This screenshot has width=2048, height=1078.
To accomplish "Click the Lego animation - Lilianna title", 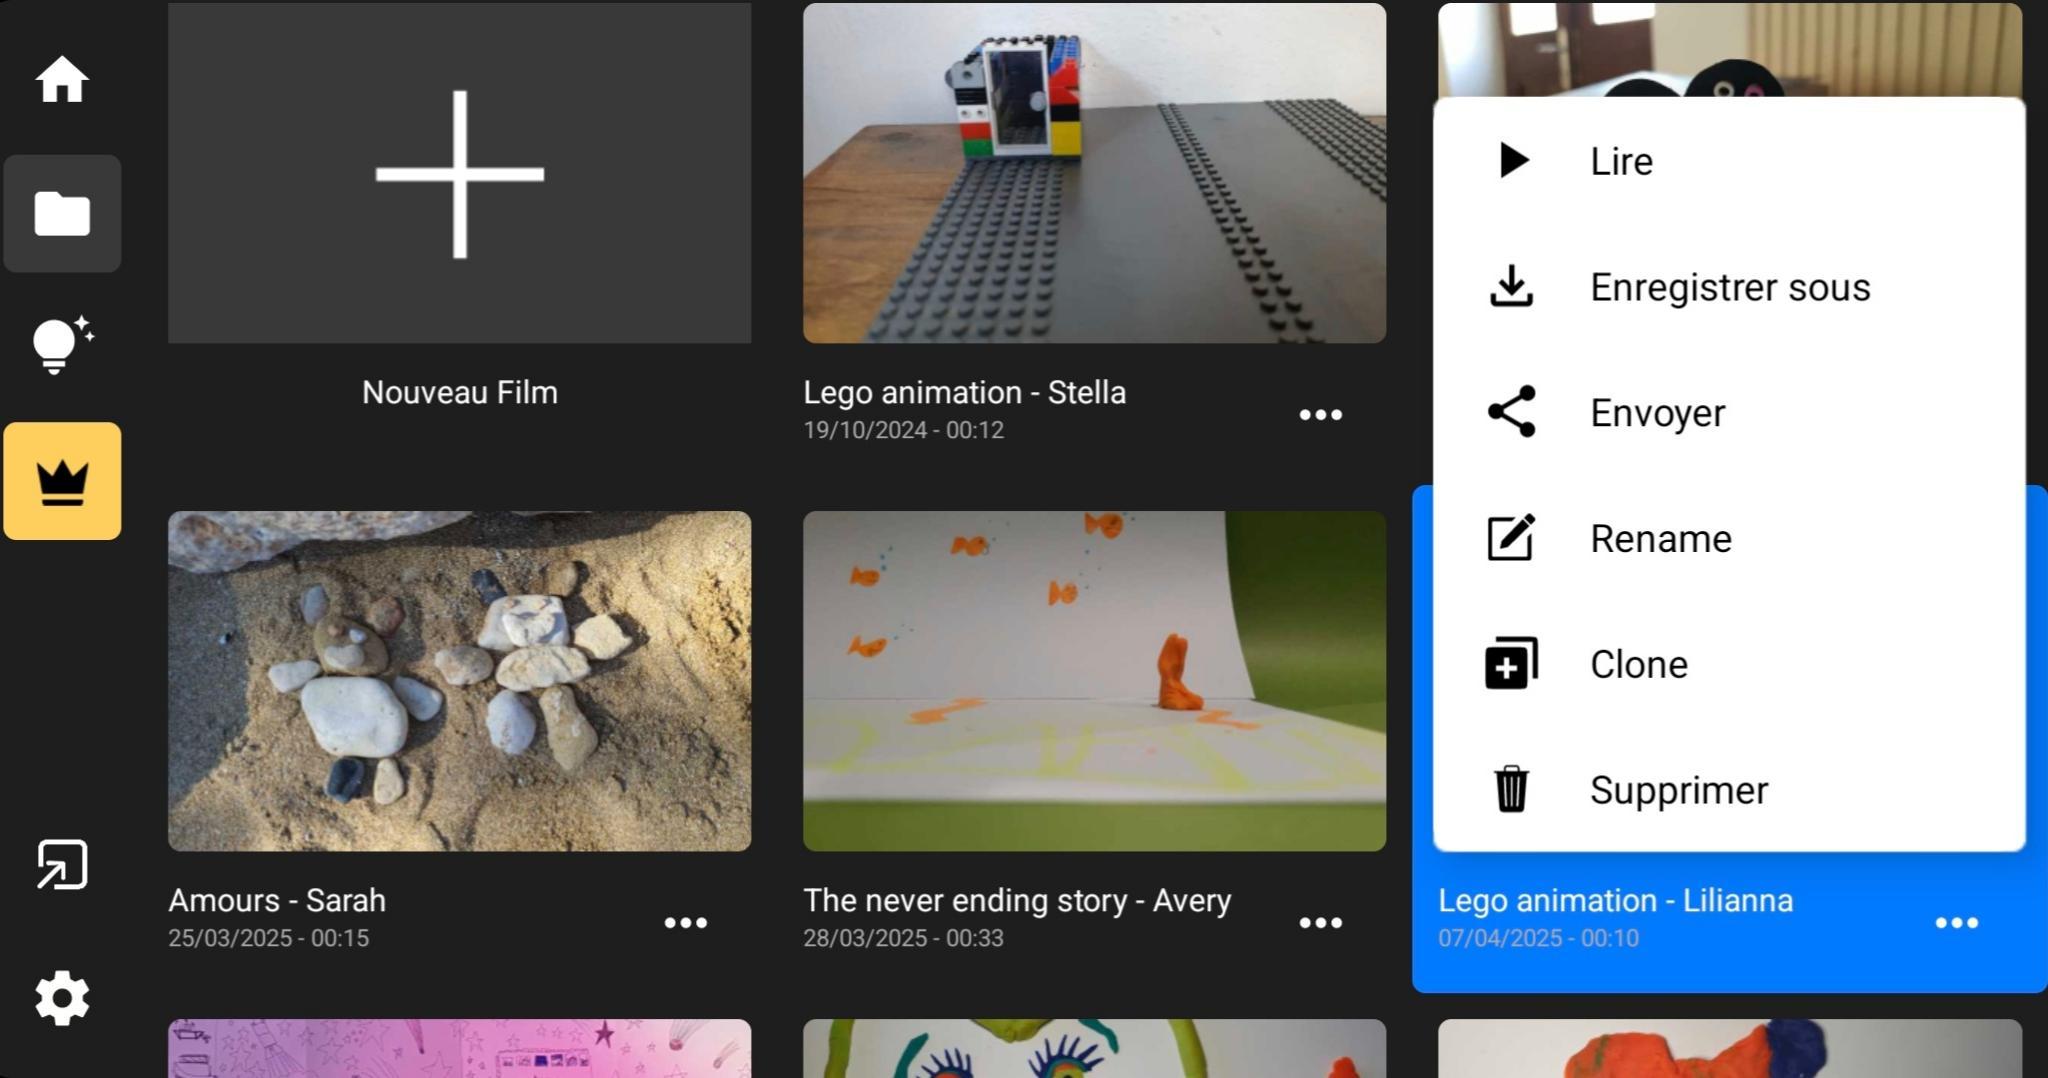I will (1615, 901).
